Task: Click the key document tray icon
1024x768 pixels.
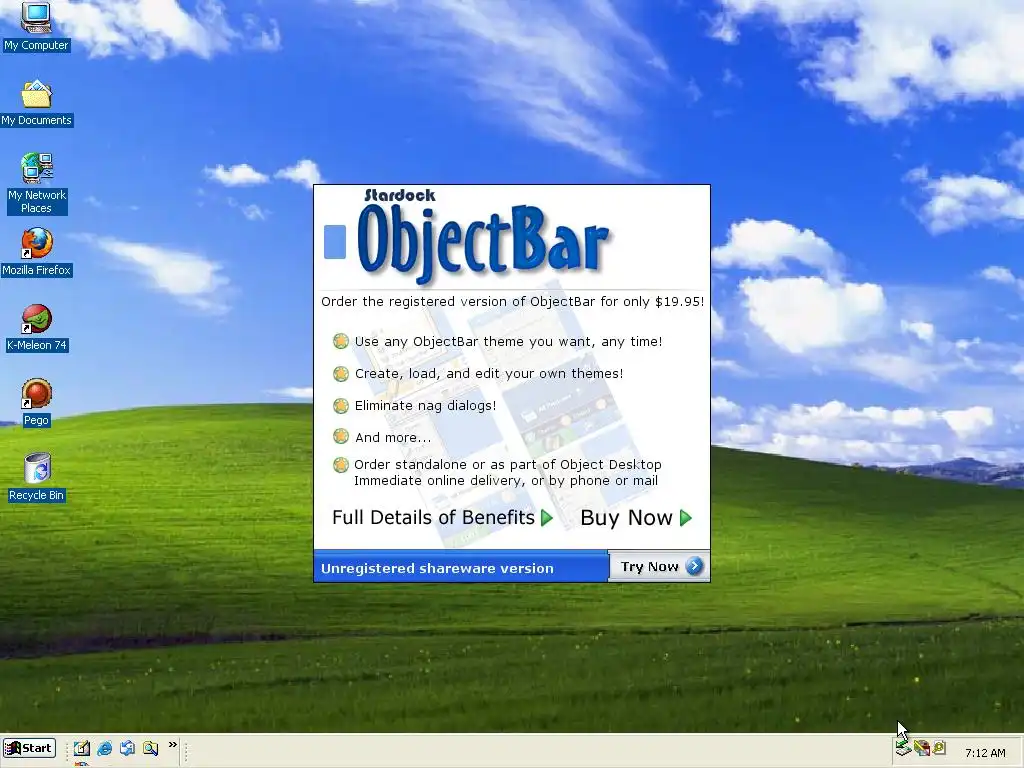Action: [x=939, y=748]
